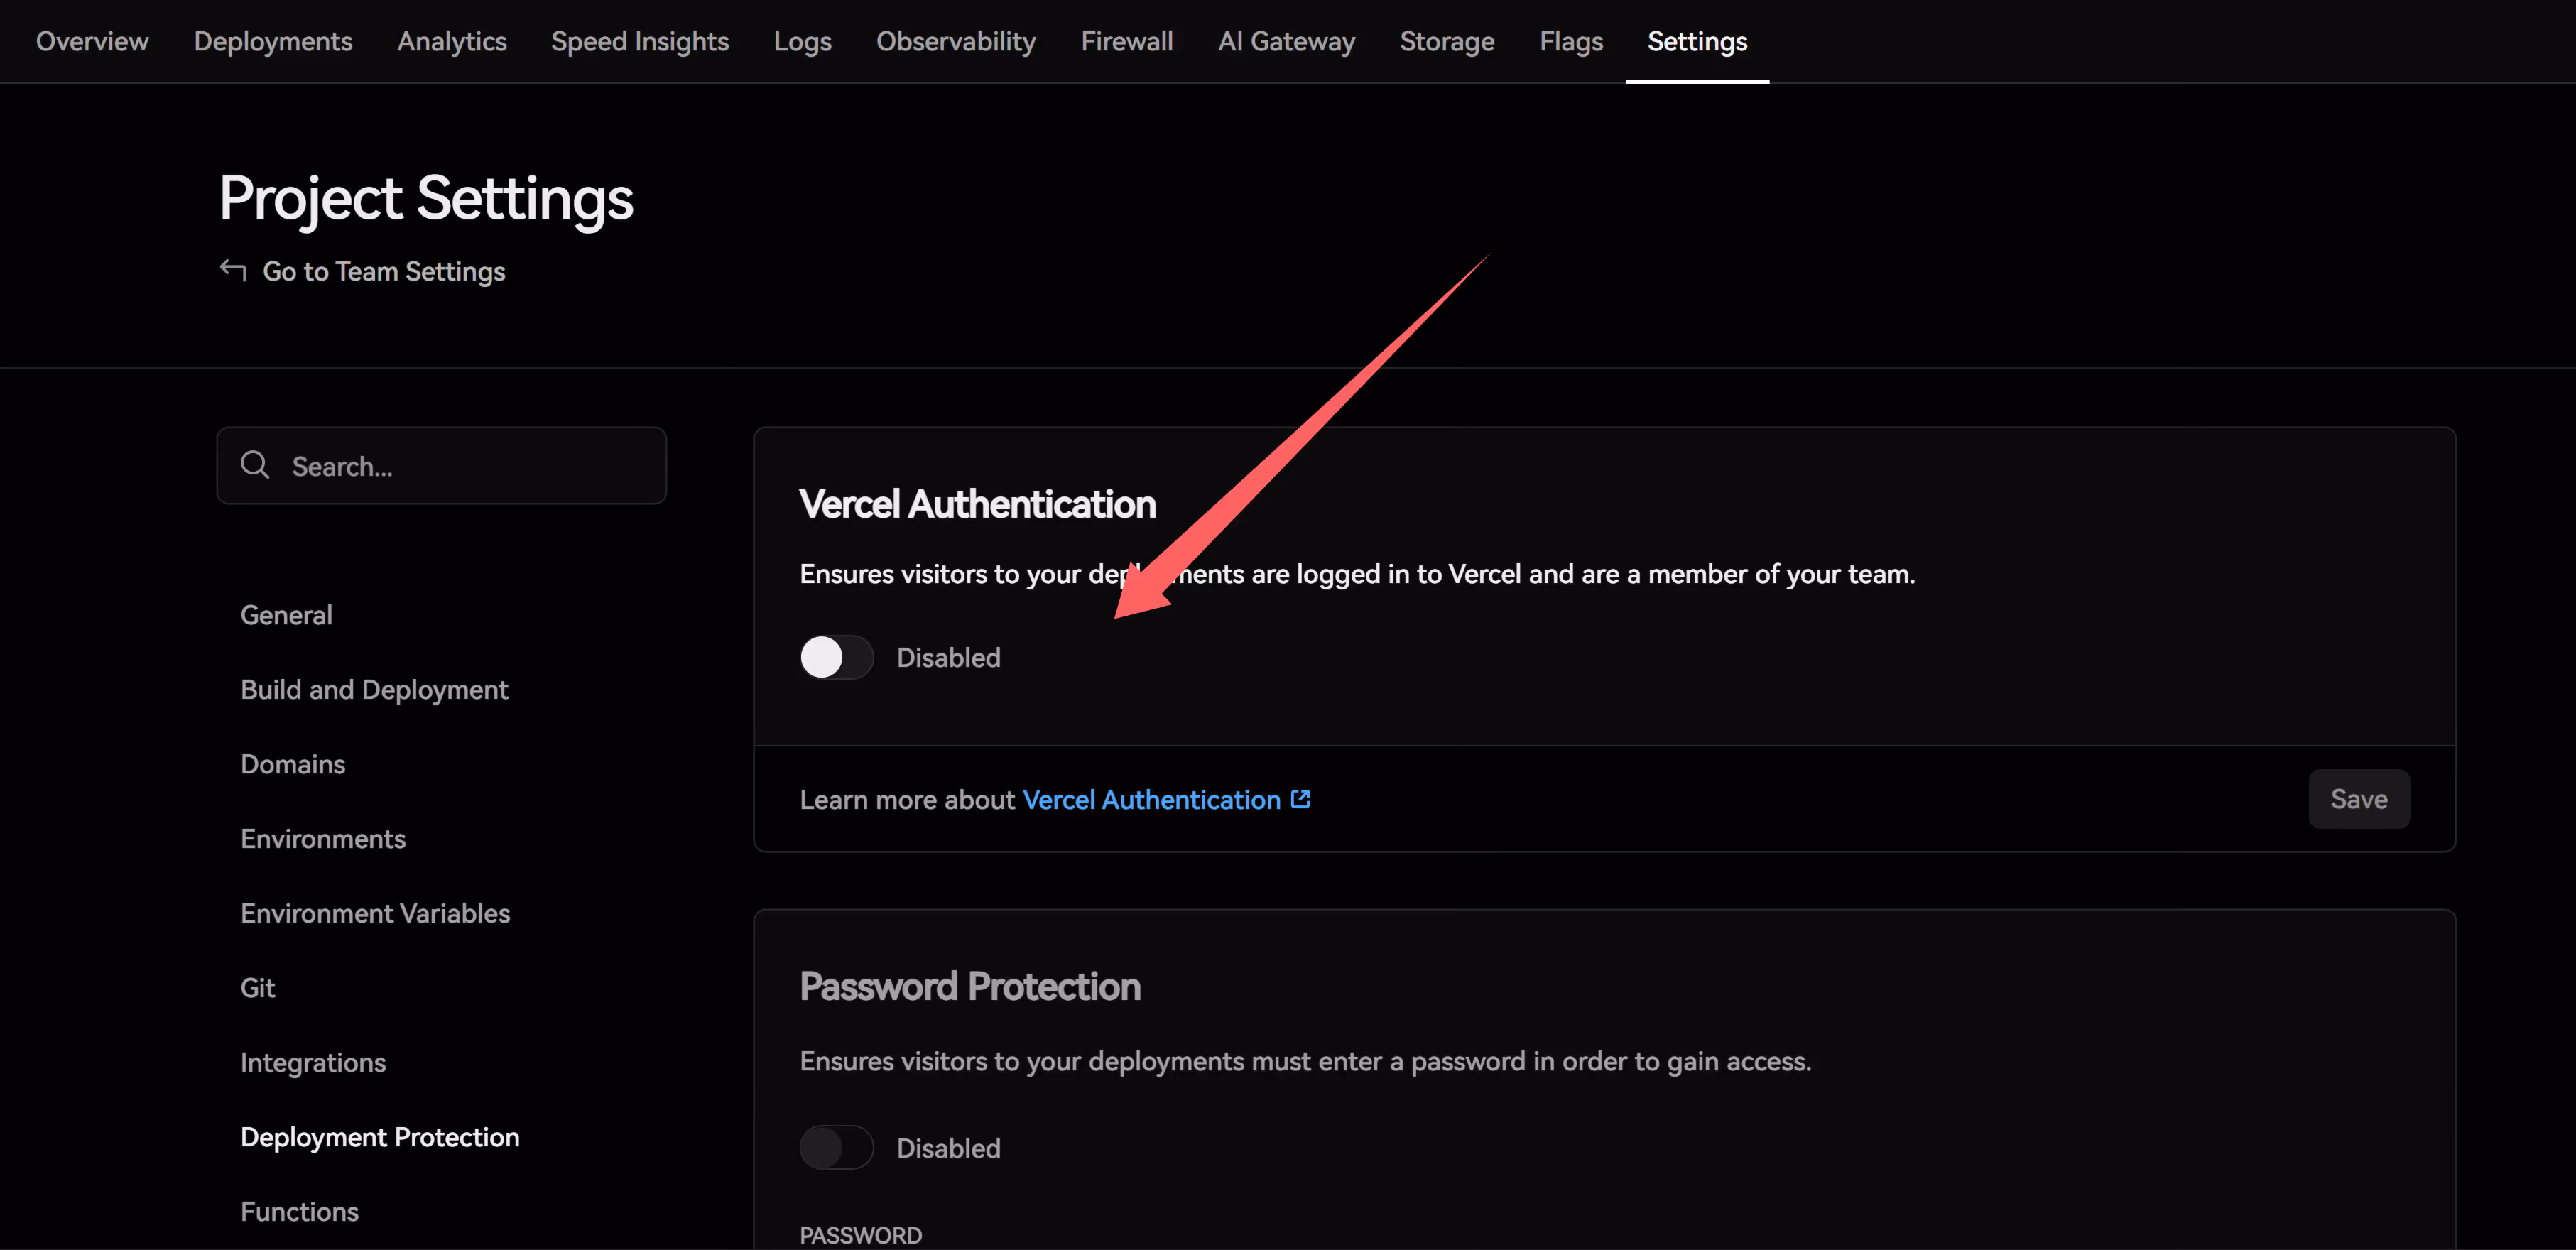The width and height of the screenshot is (2576, 1250).
Task: Open the AI Gateway tab
Action: 1286,41
